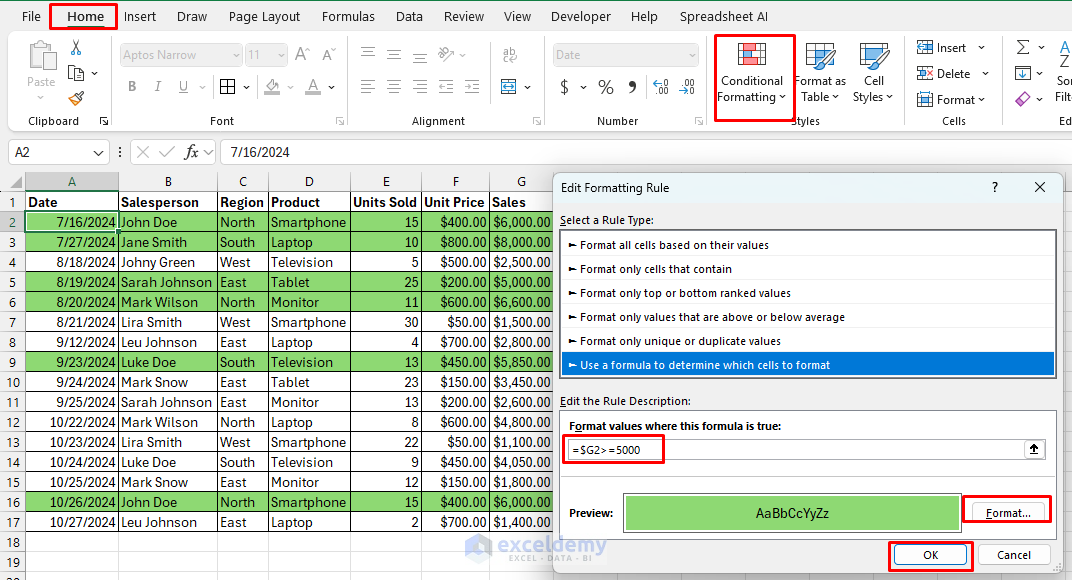Select 'Format only unique or duplicate values' rule

coord(808,341)
